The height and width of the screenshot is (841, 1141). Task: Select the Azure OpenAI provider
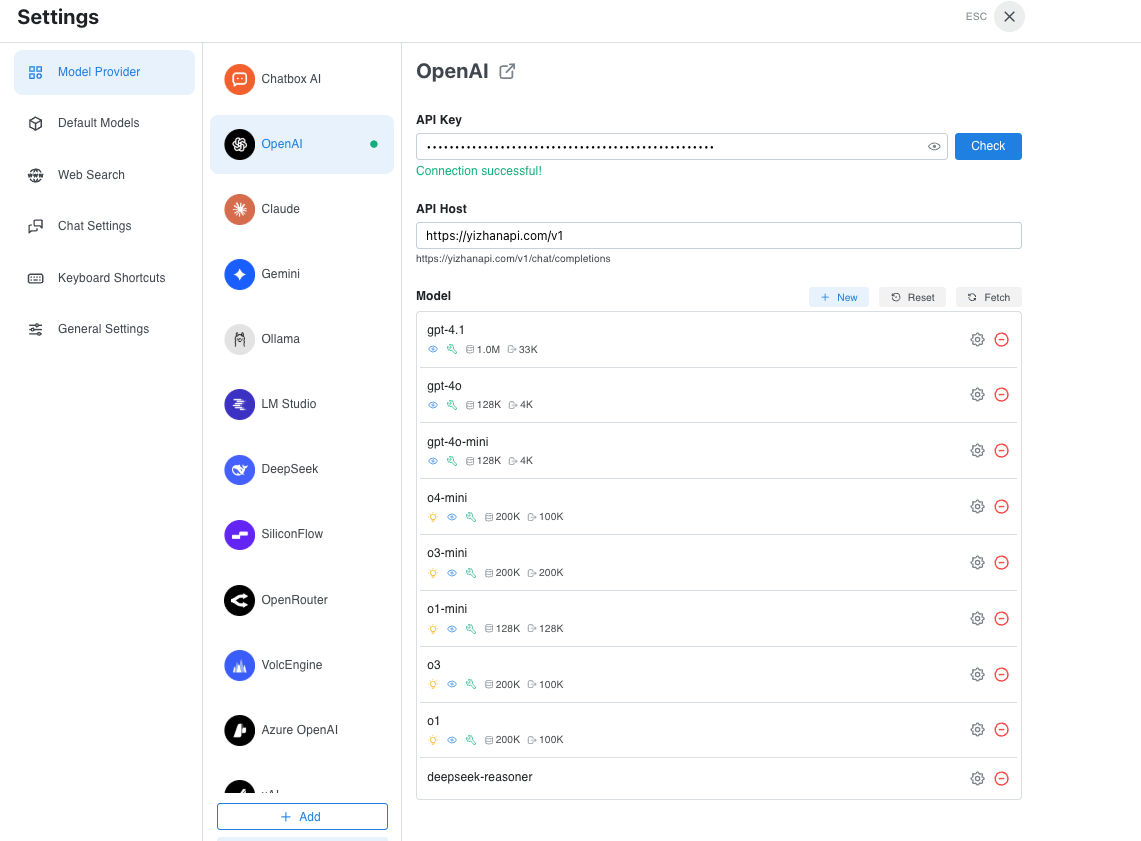[302, 730]
